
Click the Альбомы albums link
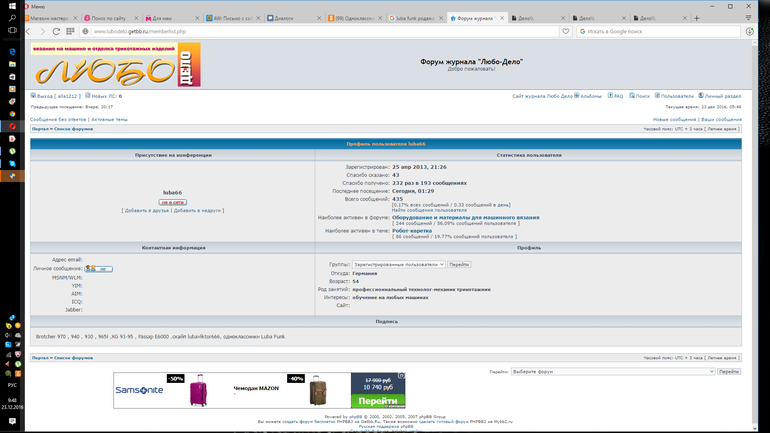[590, 96]
